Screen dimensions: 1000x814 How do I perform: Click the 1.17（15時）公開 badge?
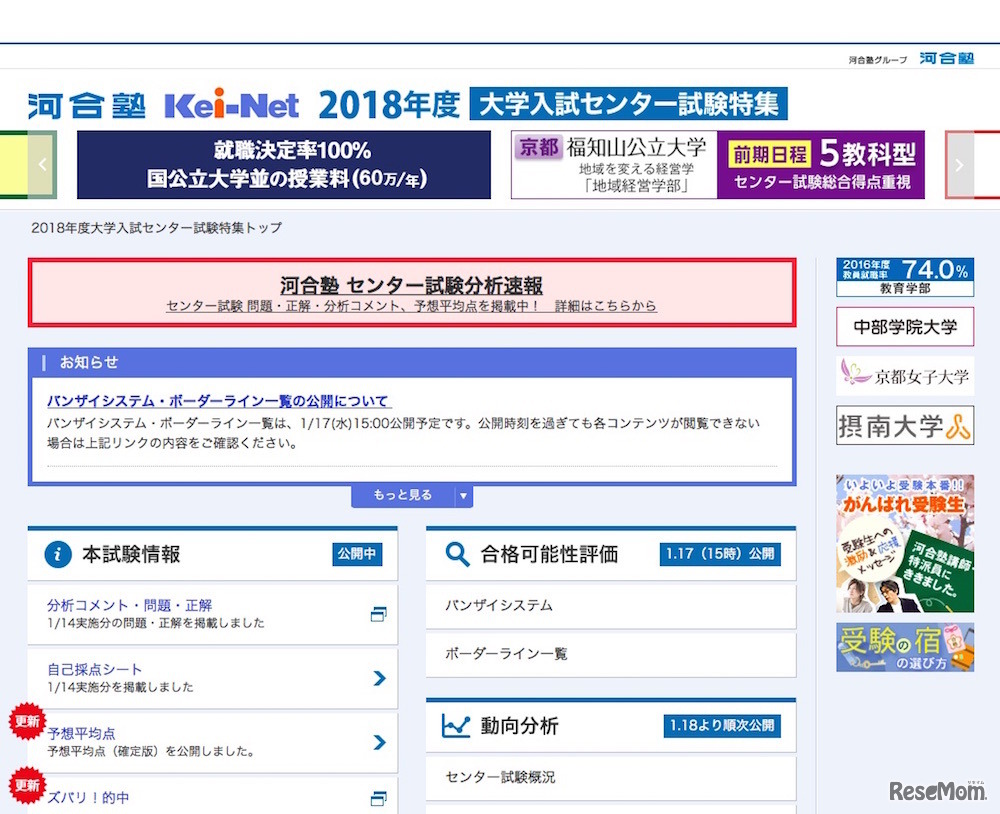[720, 554]
